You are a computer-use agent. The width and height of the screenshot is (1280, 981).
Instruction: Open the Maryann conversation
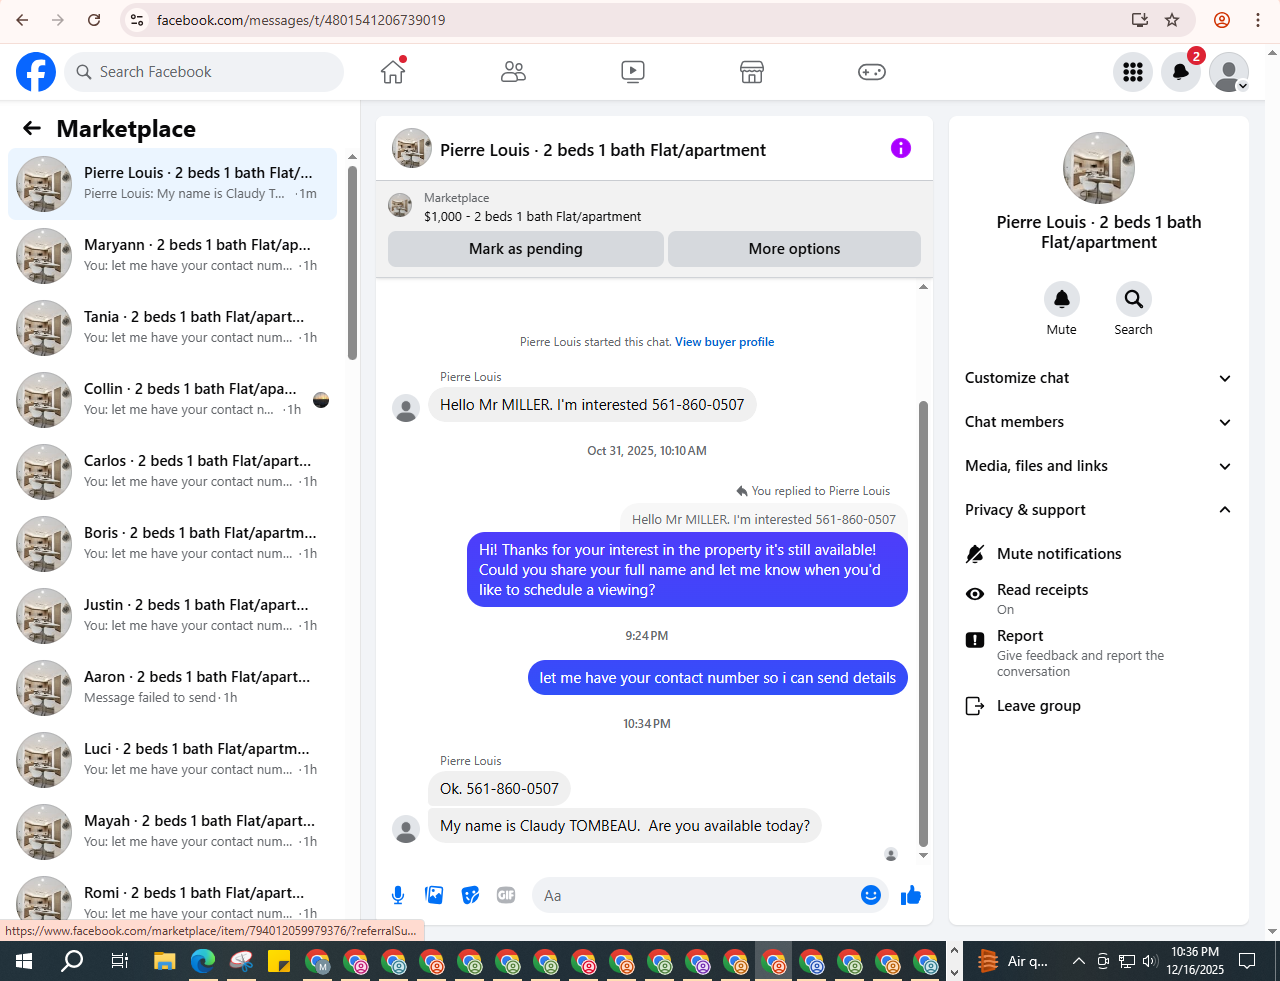point(172,256)
